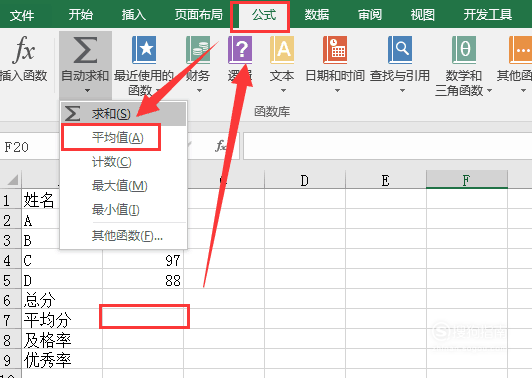Select column F header
Screen dimensions: 532x378
tap(467, 180)
